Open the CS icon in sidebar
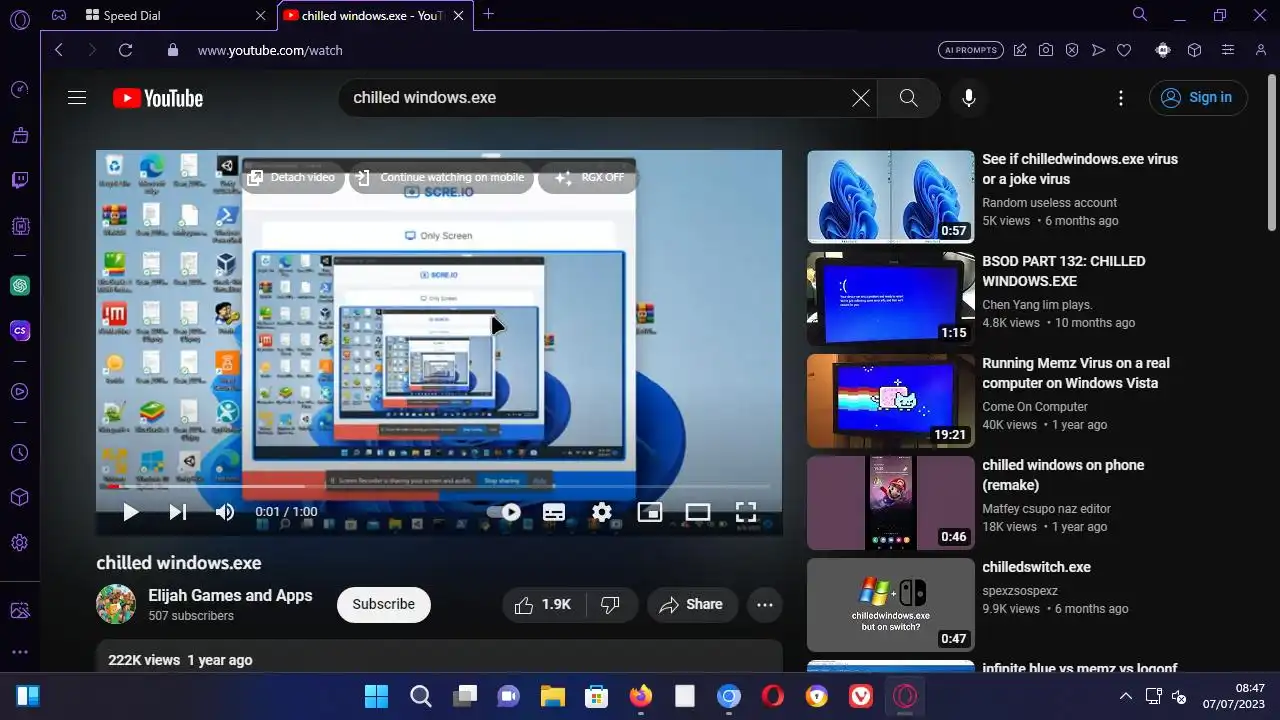This screenshot has width=1280, height=720. (20, 331)
